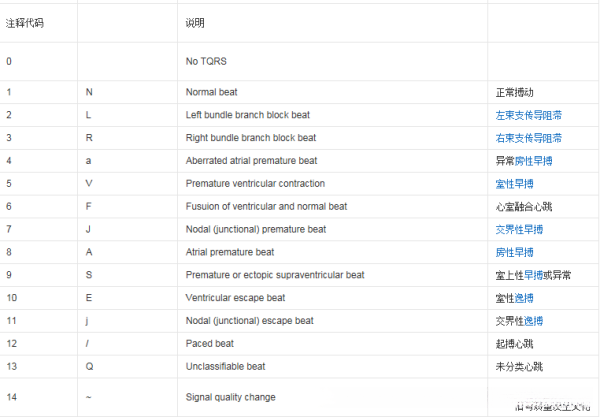Open the 逸搏 link in 室性逸搏
The image size is (600, 417).
pos(522,298)
